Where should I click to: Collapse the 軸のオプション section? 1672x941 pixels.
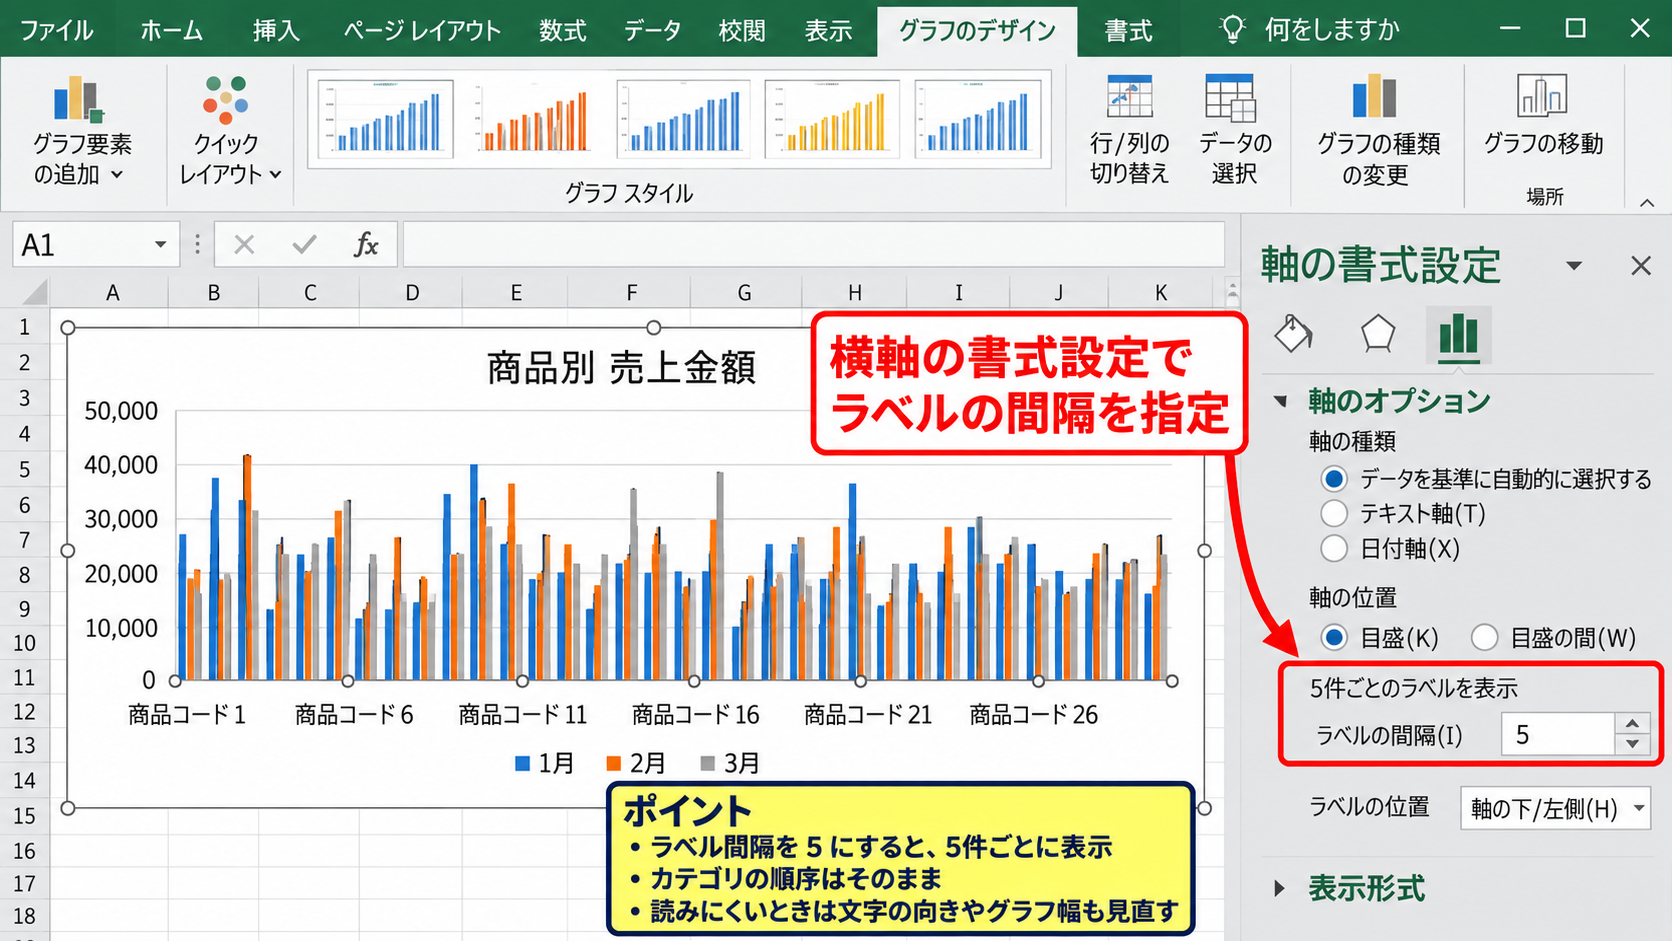click(1281, 401)
